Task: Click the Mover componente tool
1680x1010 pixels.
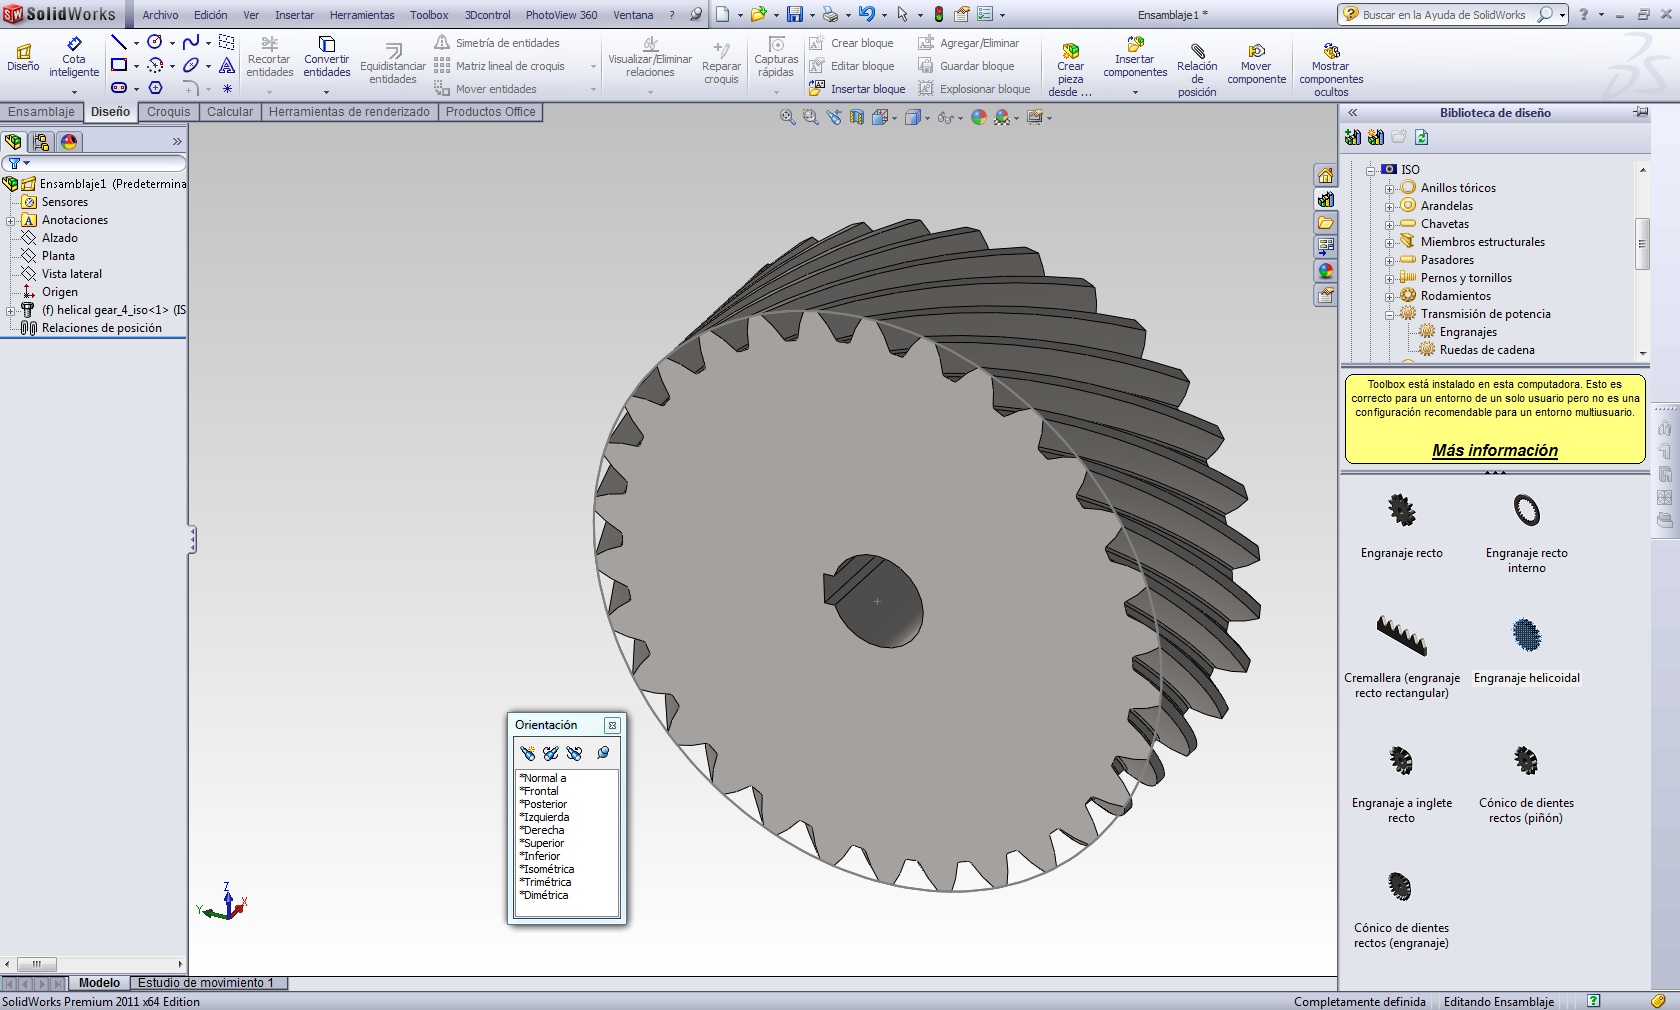Action: tap(1257, 64)
